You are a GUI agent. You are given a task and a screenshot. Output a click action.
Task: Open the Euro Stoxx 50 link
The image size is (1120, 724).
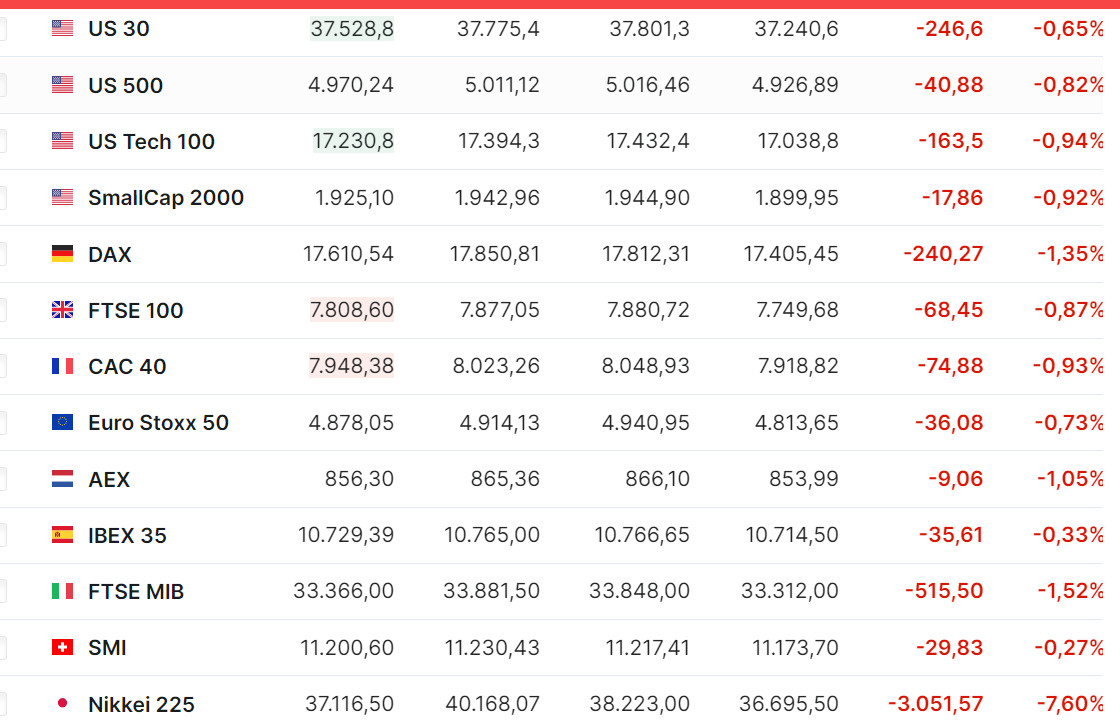click(158, 423)
